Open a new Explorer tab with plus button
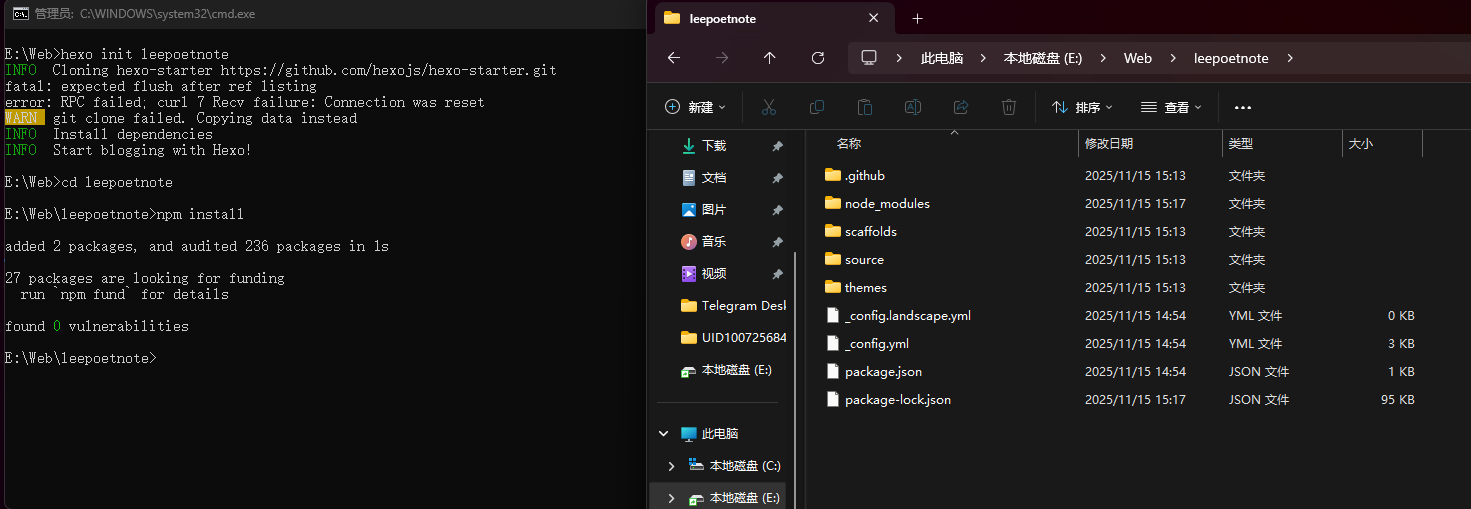 (917, 18)
